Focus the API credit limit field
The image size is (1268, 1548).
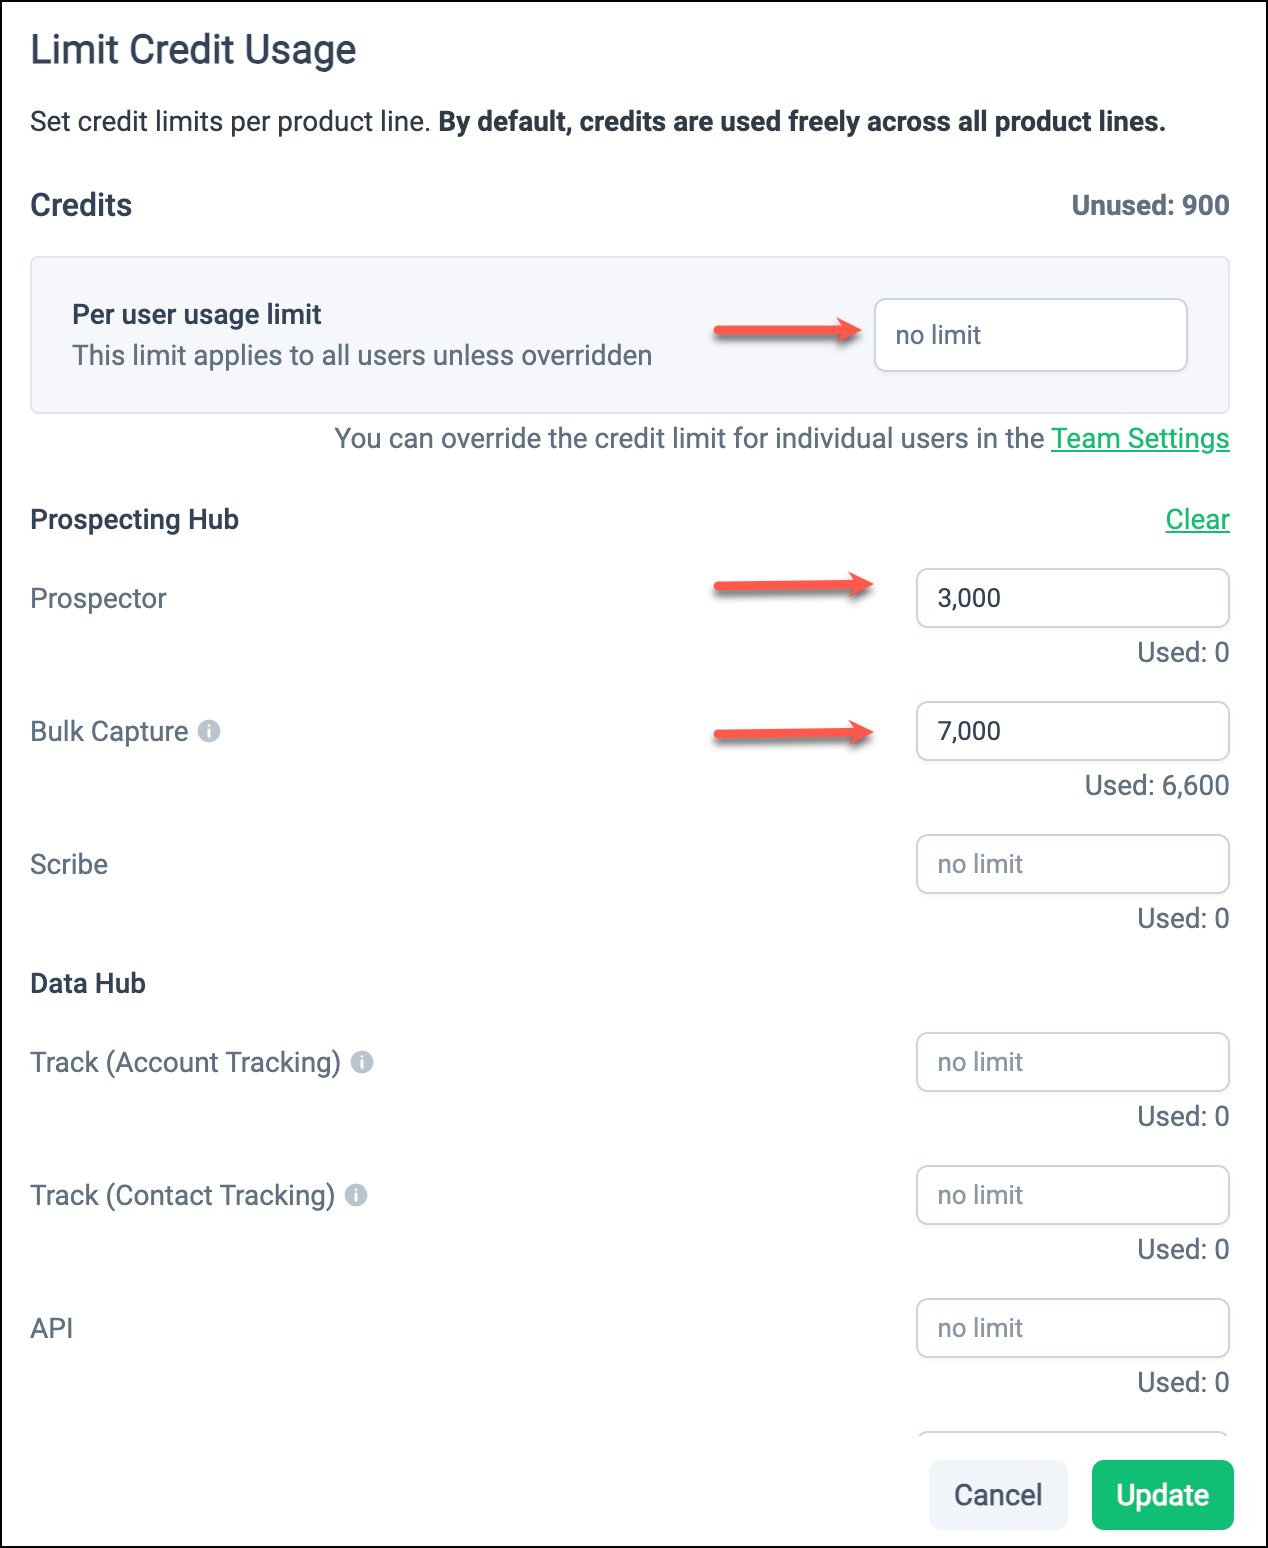pos(1072,1328)
